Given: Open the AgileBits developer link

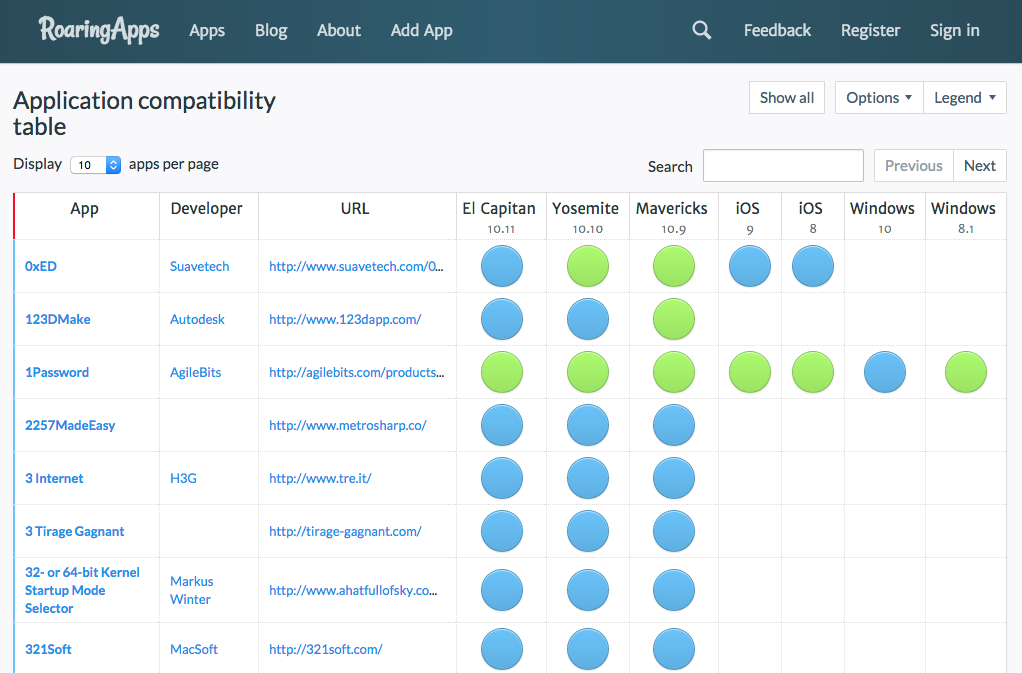Looking at the screenshot, I should pos(196,372).
